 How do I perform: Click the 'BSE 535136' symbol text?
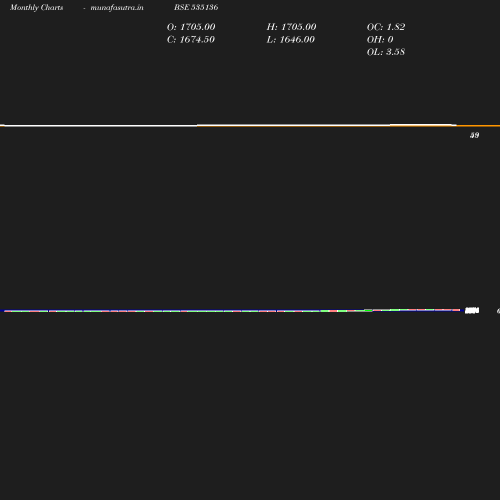196,7
